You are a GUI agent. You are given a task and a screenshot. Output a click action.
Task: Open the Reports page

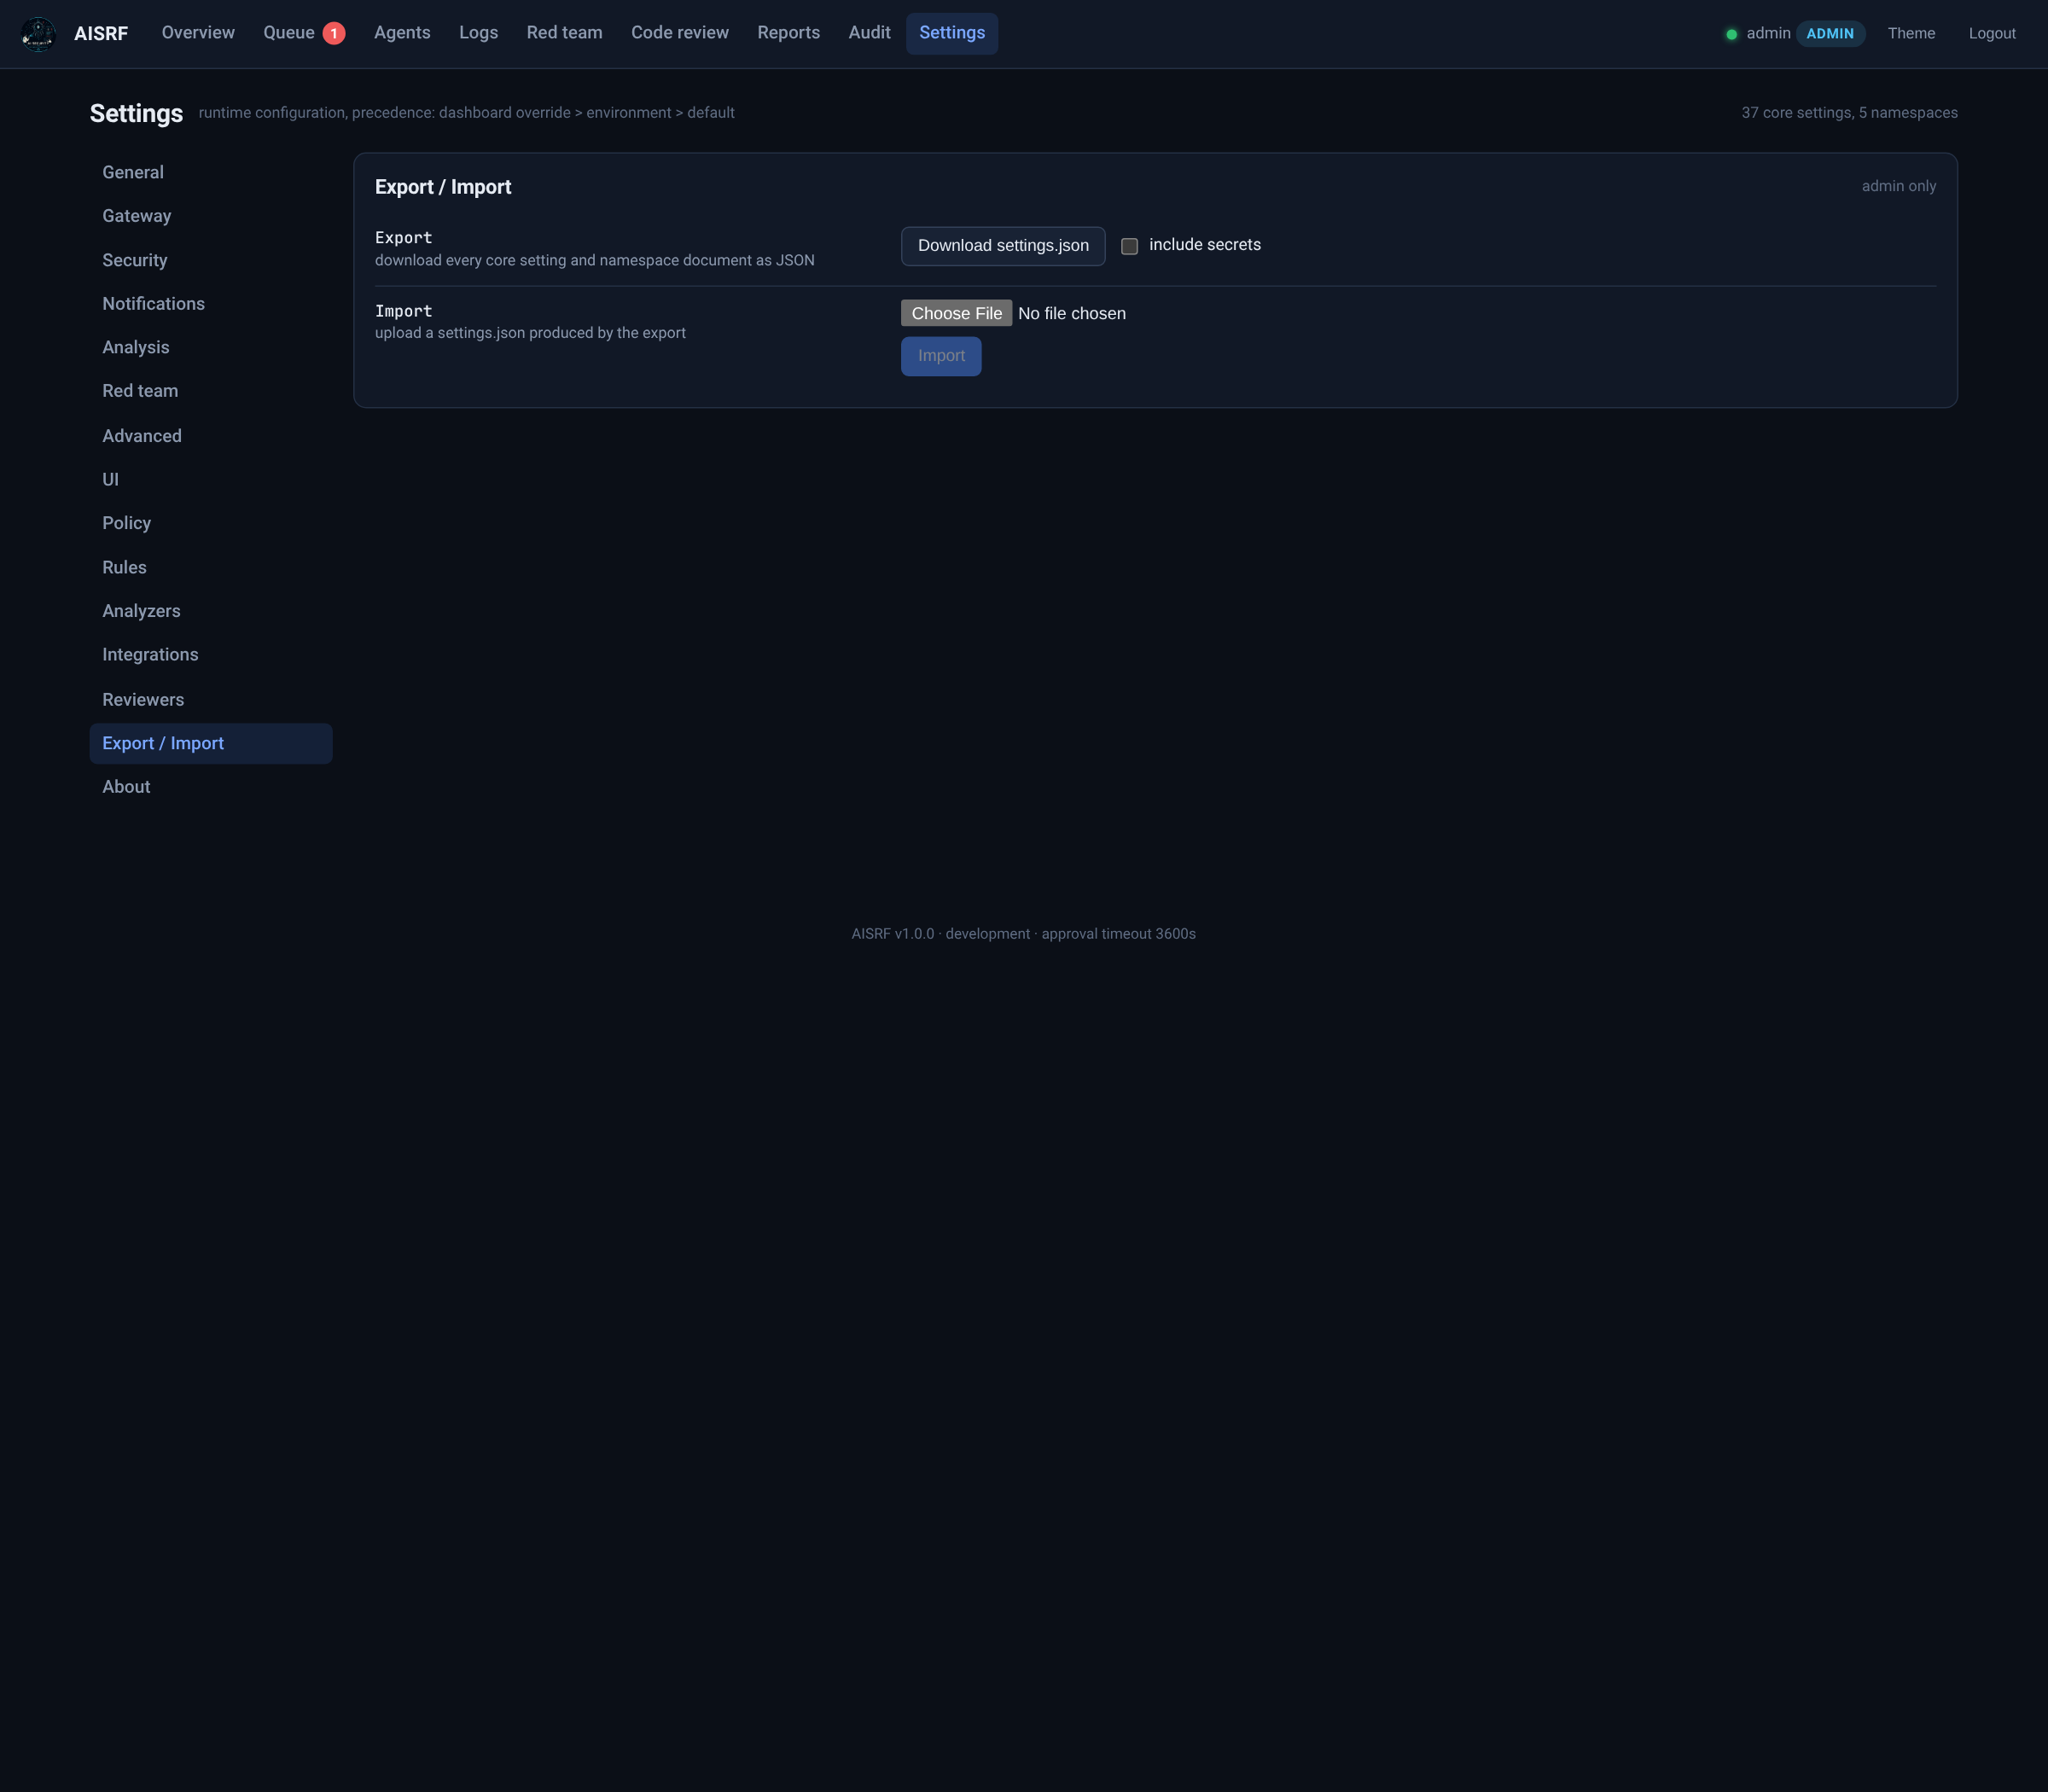(x=788, y=33)
